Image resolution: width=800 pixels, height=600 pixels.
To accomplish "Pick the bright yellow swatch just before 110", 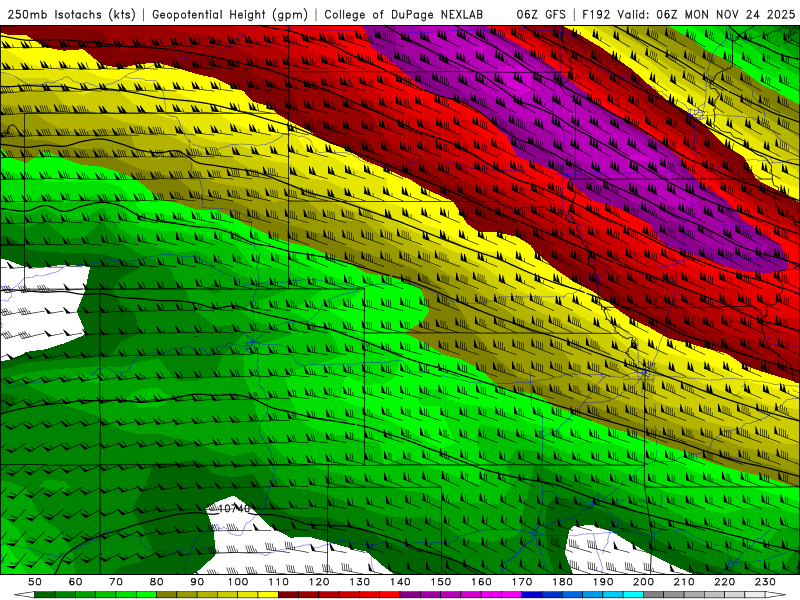I will 268,595.
